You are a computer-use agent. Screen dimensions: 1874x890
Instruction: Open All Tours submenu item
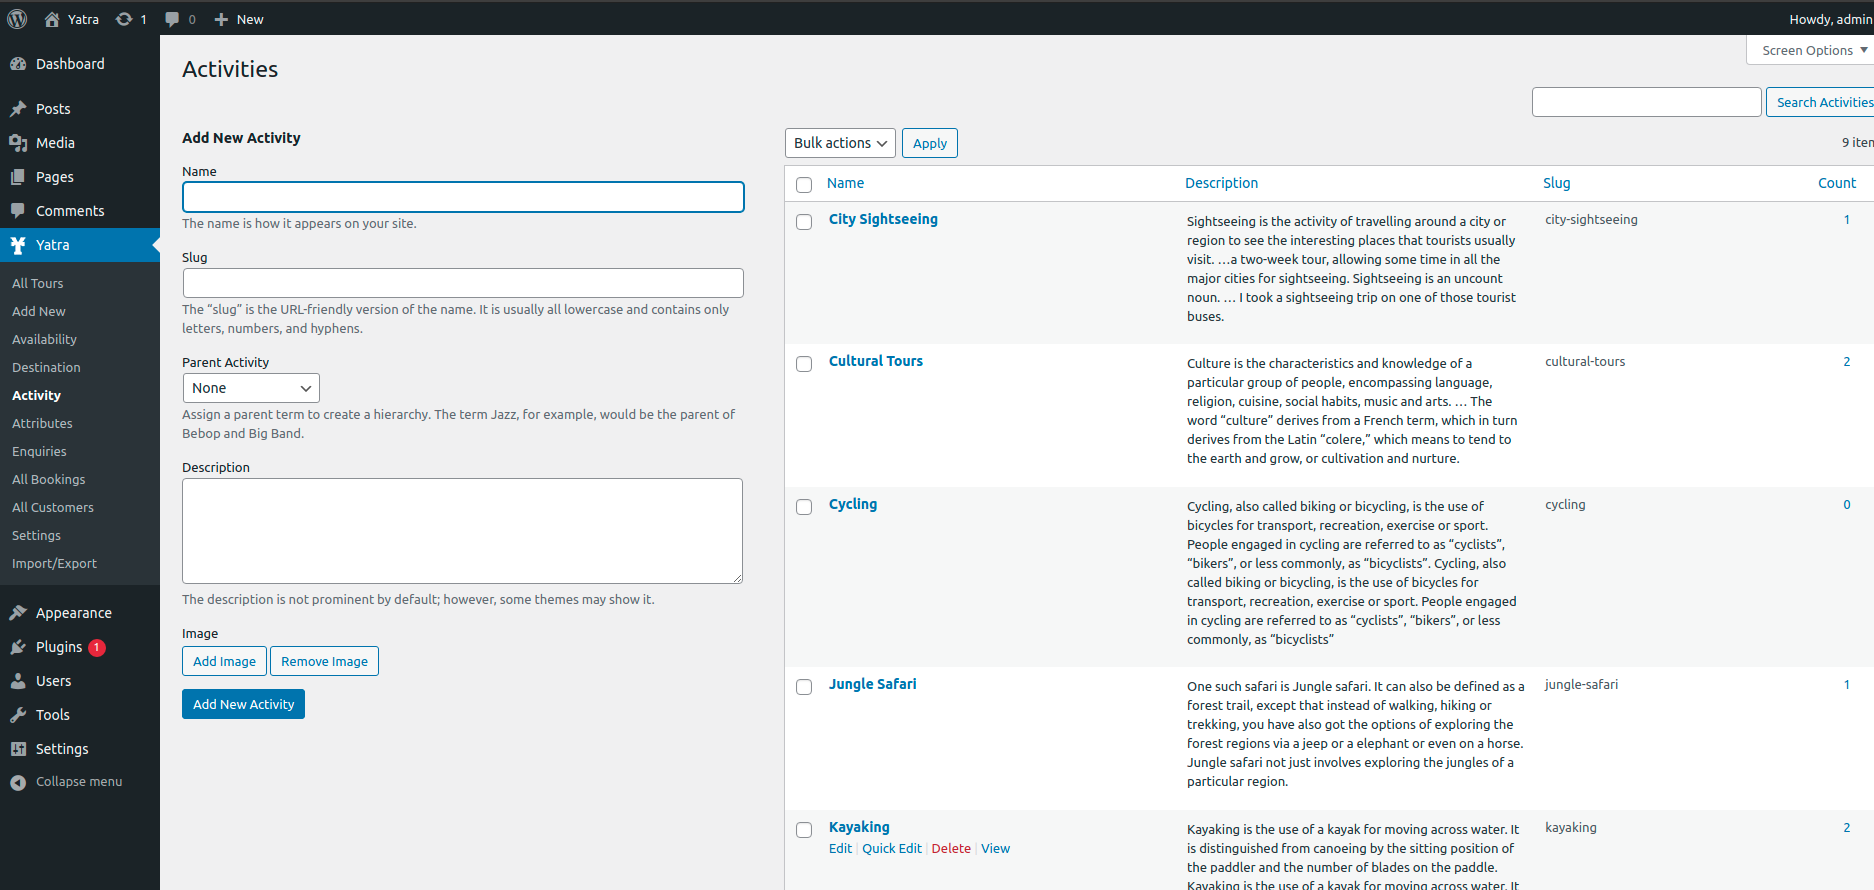[x=38, y=283]
